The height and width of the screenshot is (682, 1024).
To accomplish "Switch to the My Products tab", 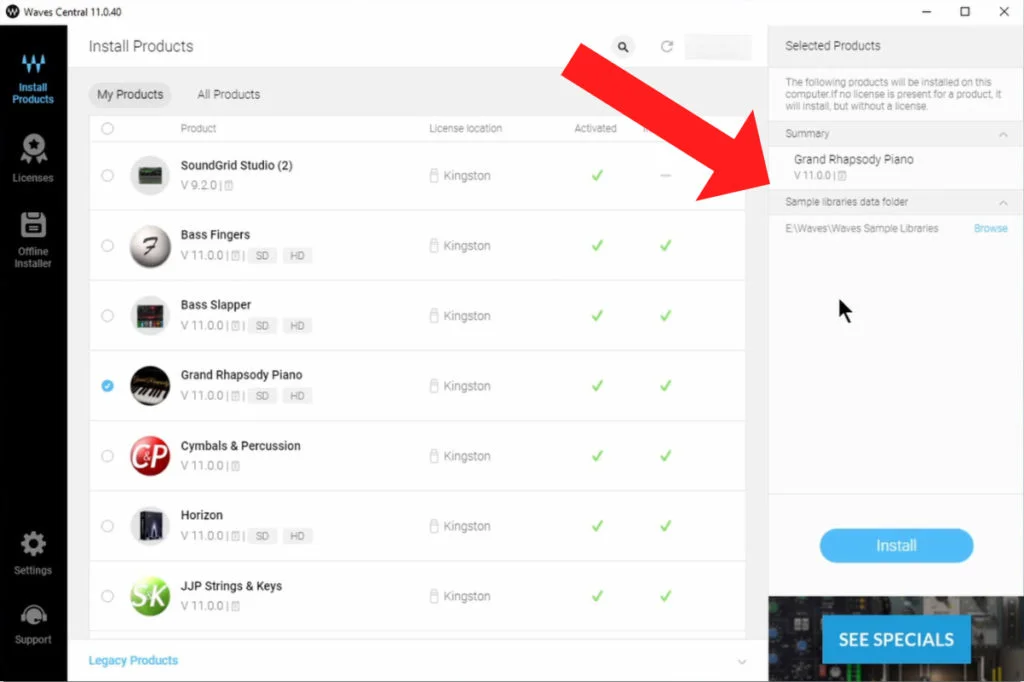I will pos(130,95).
